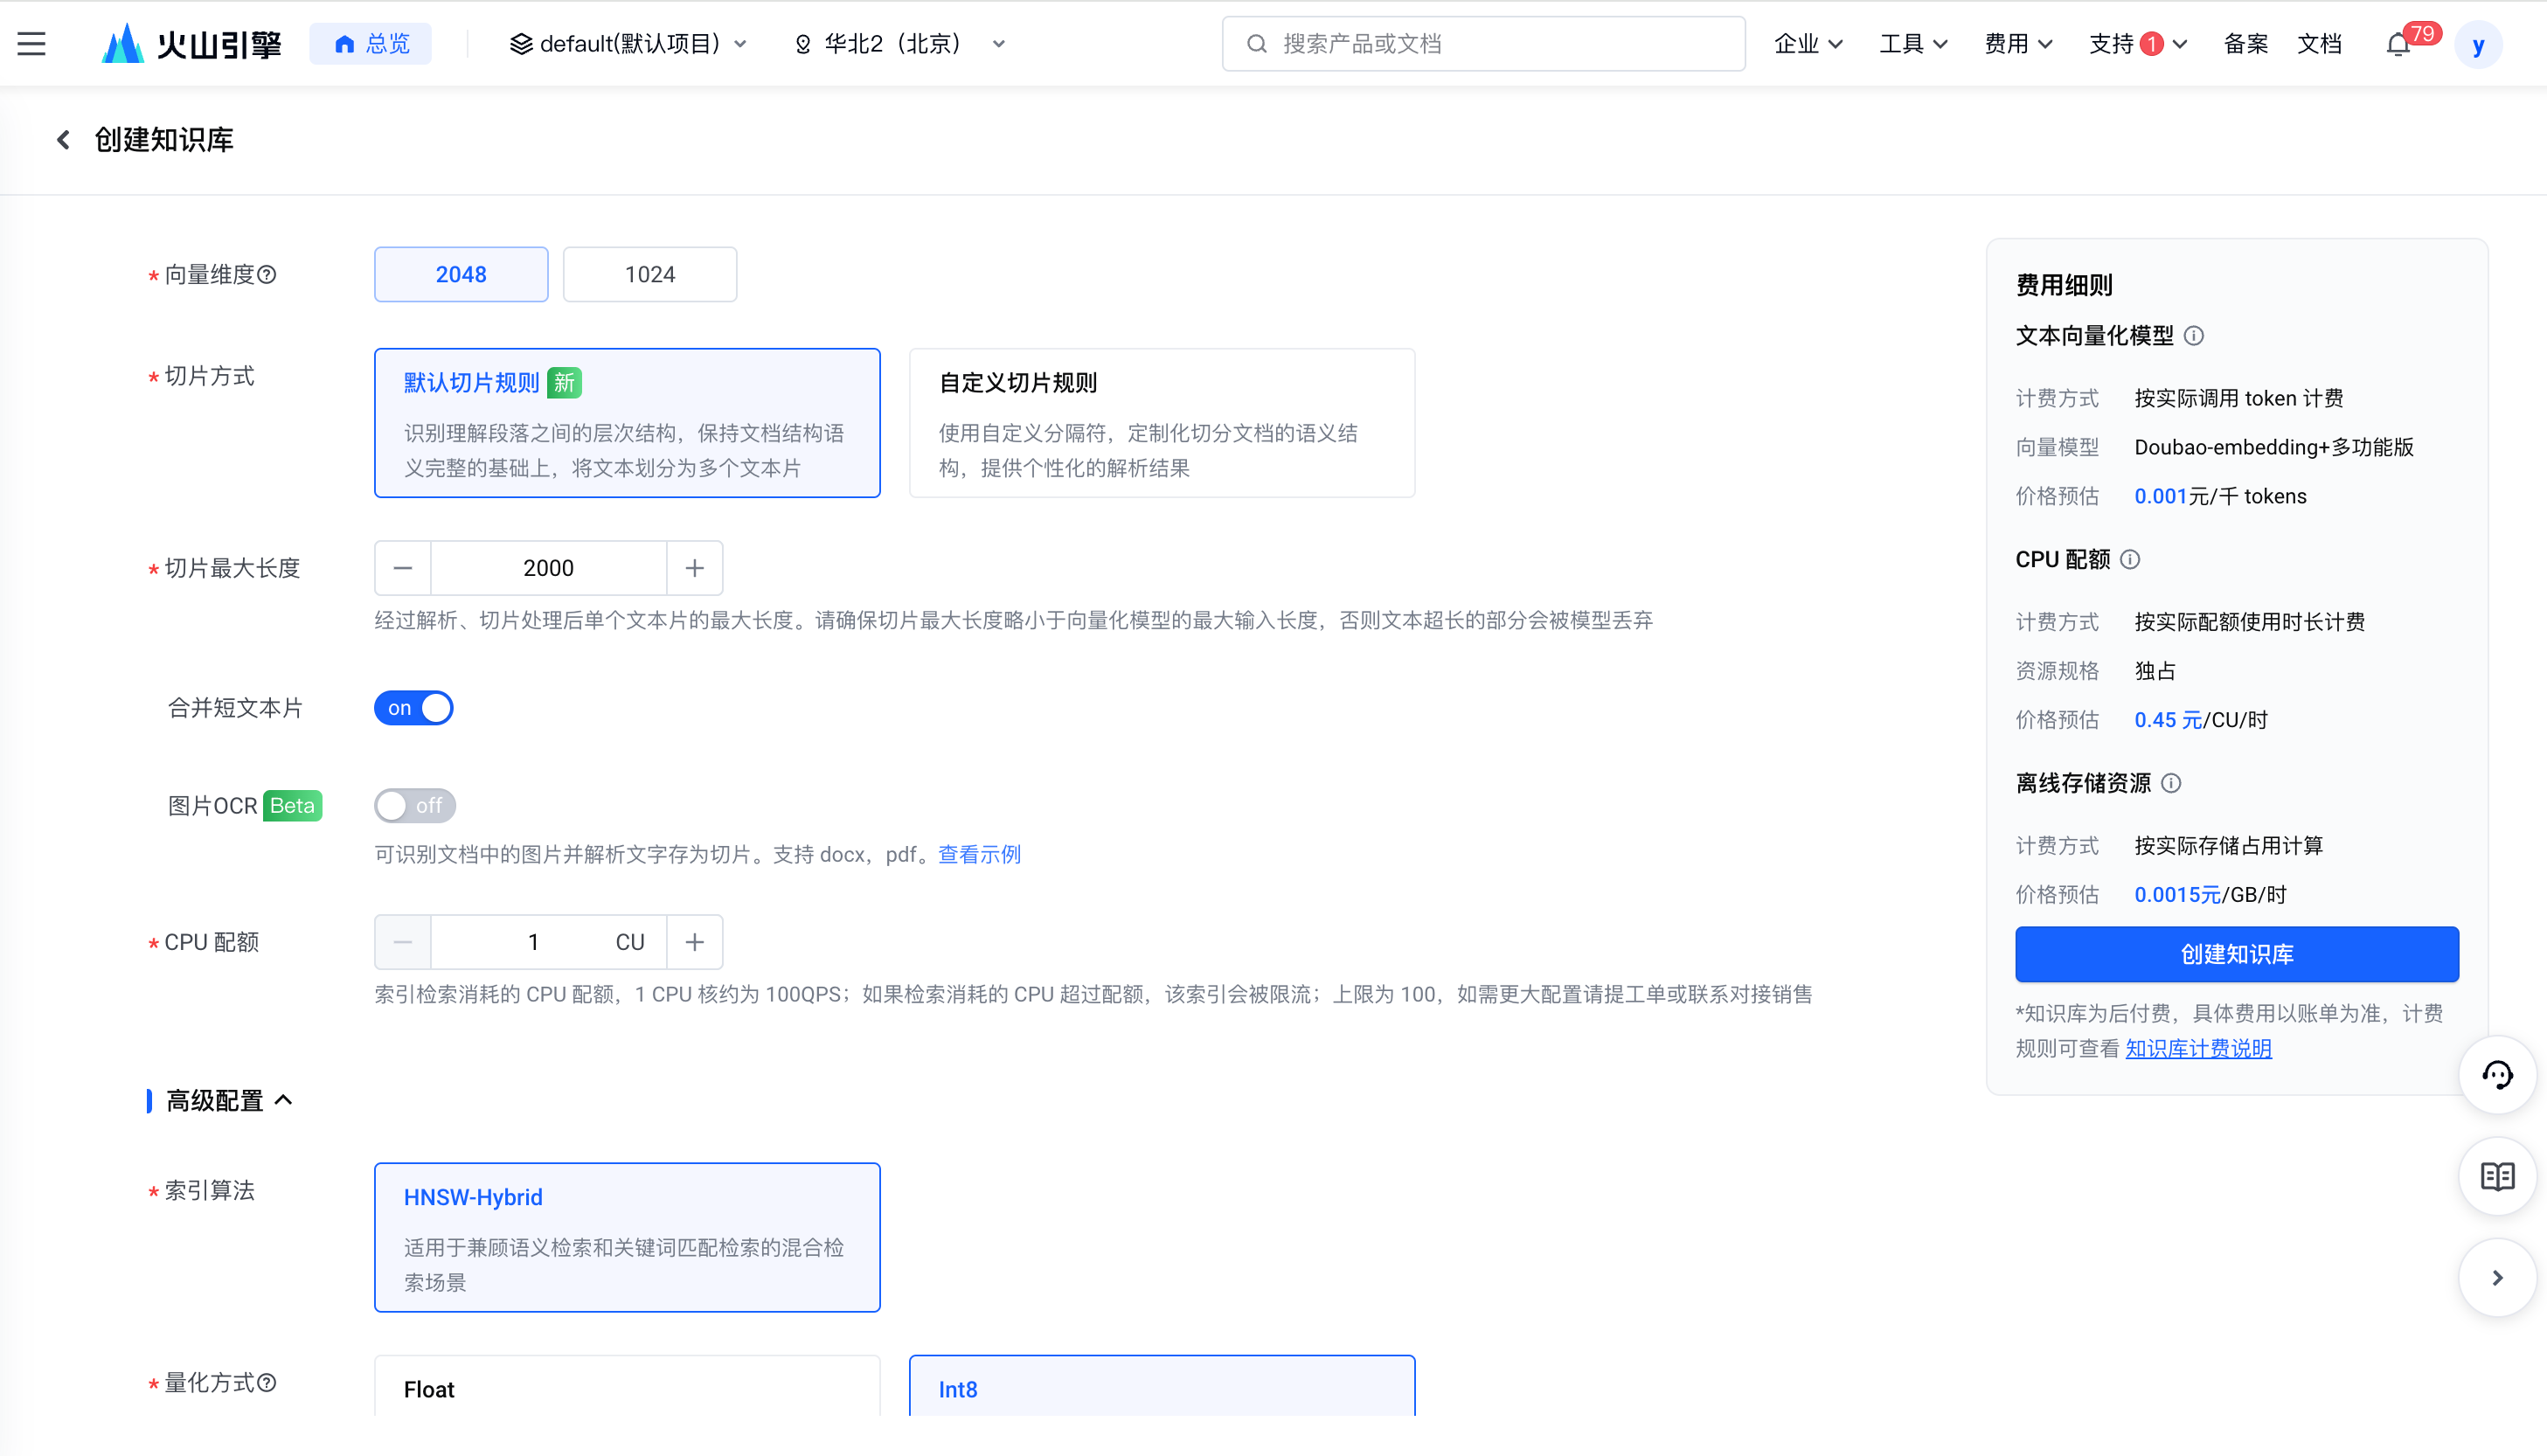Open the user avatar 'y' menu
The height and width of the screenshot is (1456, 2547).
pos(2477,45)
